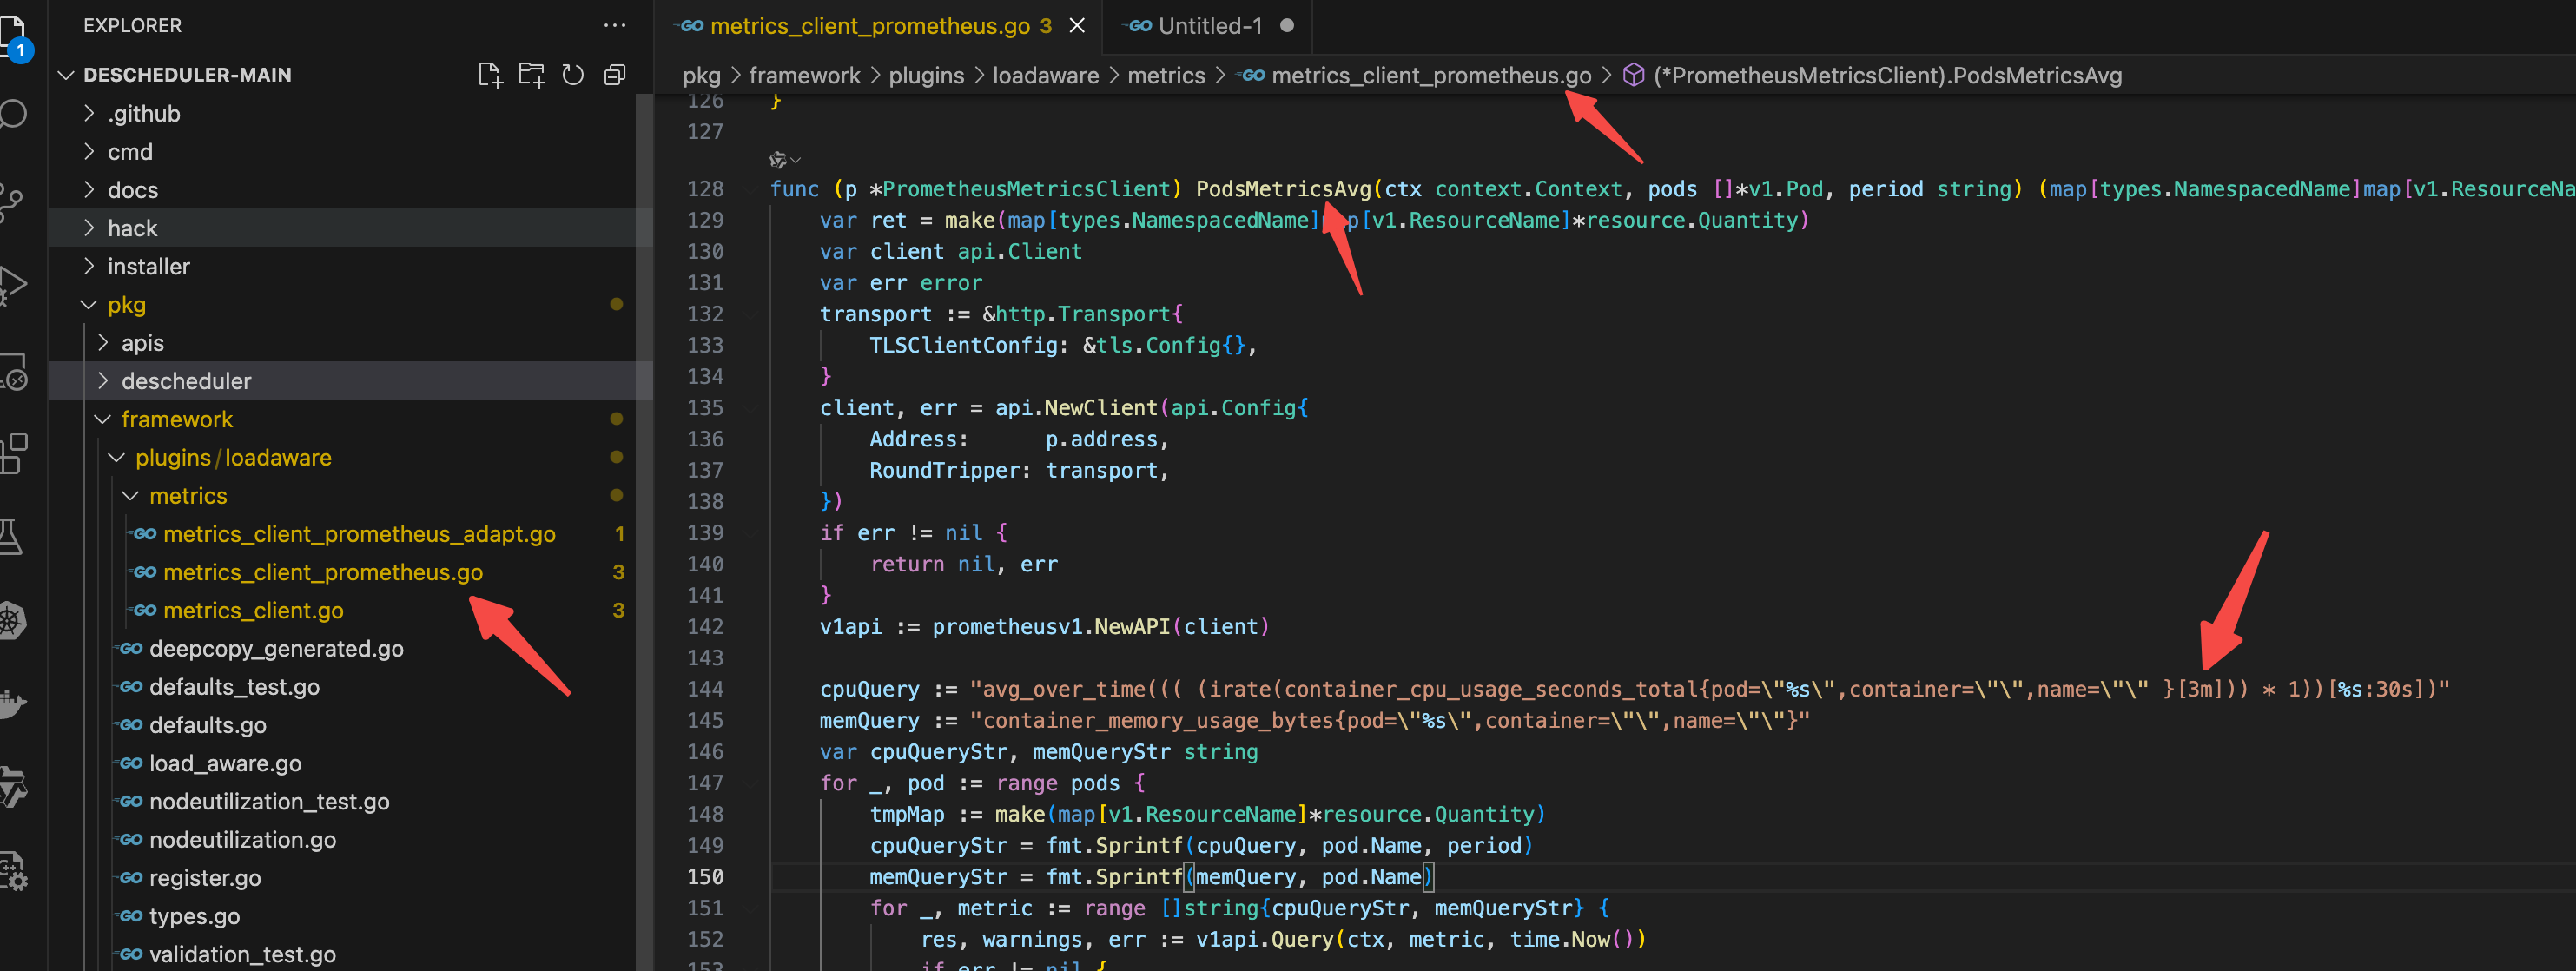Open the Extensions view in activity bar
The height and width of the screenshot is (971, 2576).
click(12, 453)
